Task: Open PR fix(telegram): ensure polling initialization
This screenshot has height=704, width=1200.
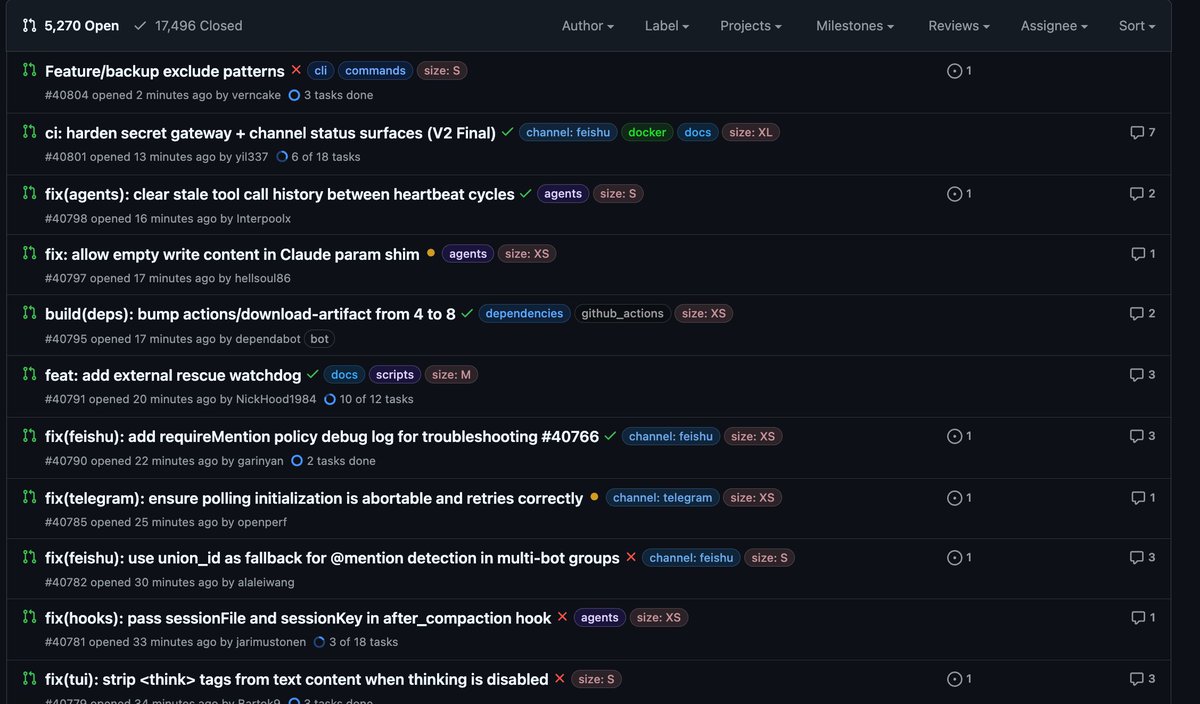Action: pyautogui.click(x=314, y=498)
